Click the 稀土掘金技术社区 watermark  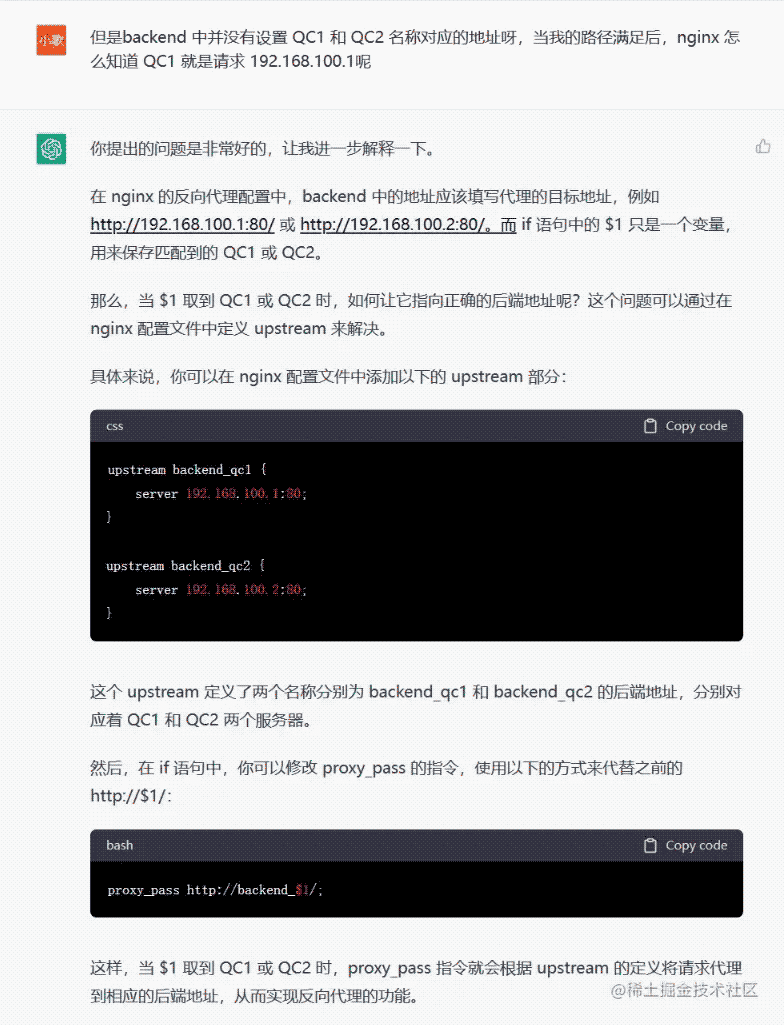coord(685,990)
